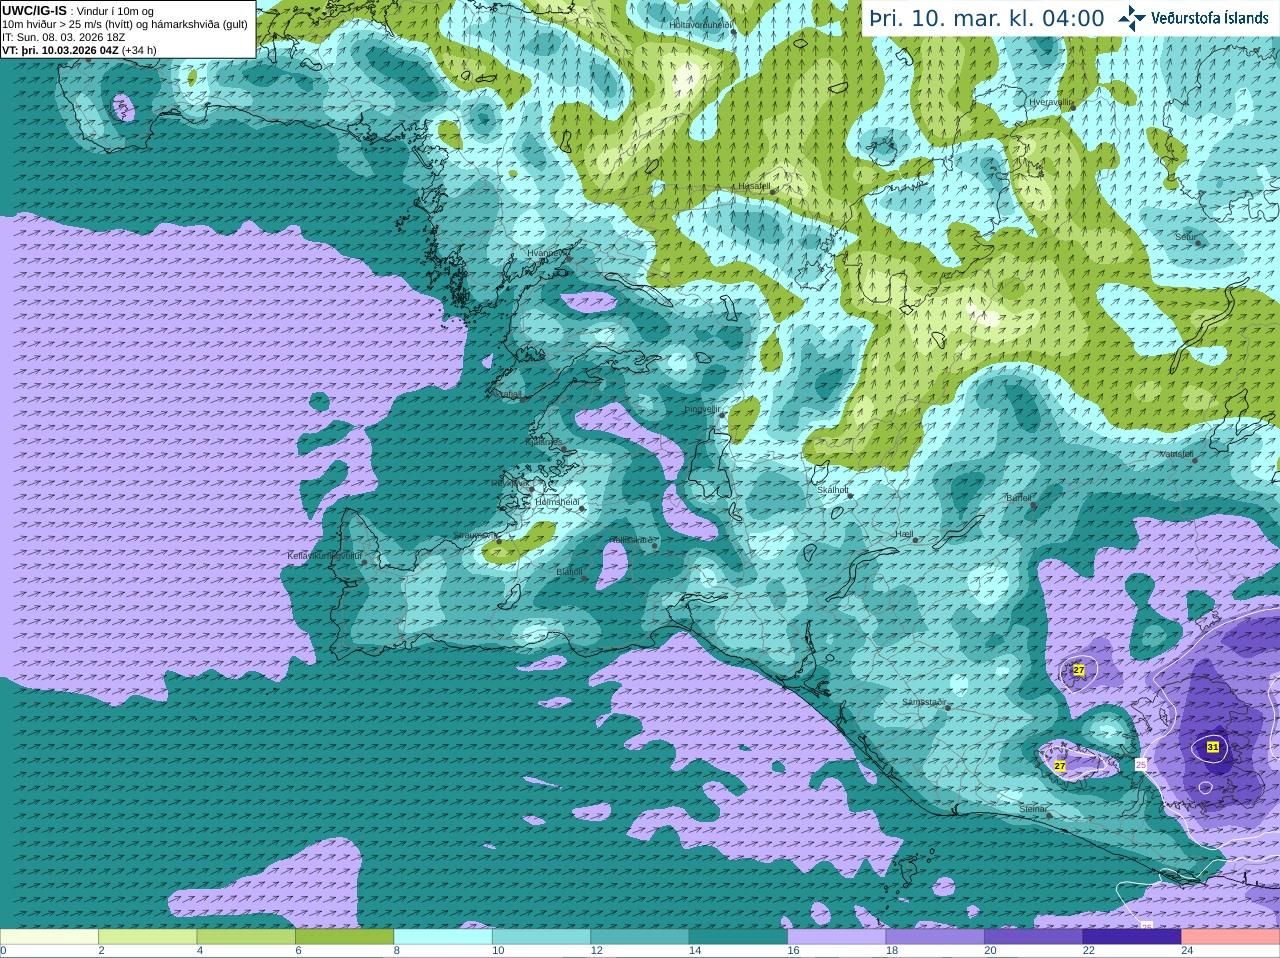Click the Holtavörðuheiði station label
Screen dimensions: 1280x958
tap(701, 24)
